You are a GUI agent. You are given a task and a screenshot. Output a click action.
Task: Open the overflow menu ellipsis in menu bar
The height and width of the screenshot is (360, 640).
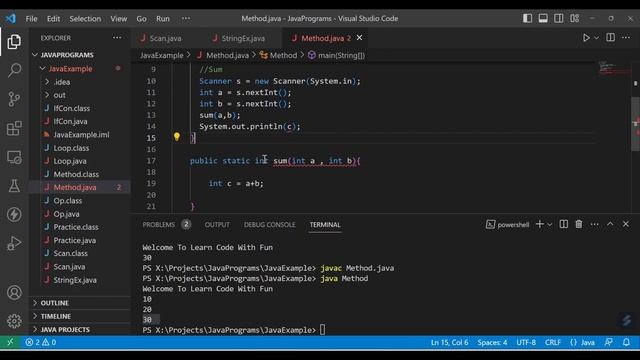click(x=186, y=18)
